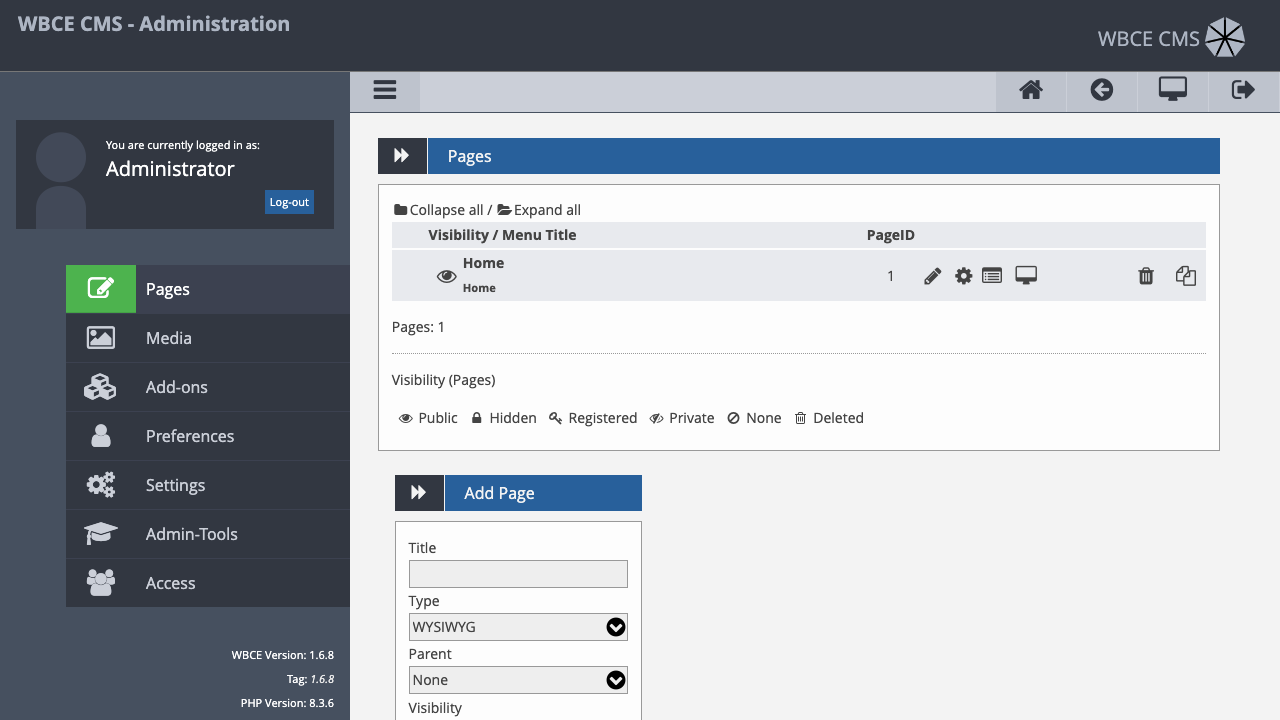
Task: Collapse all pages in the tree
Action: [x=438, y=210]
